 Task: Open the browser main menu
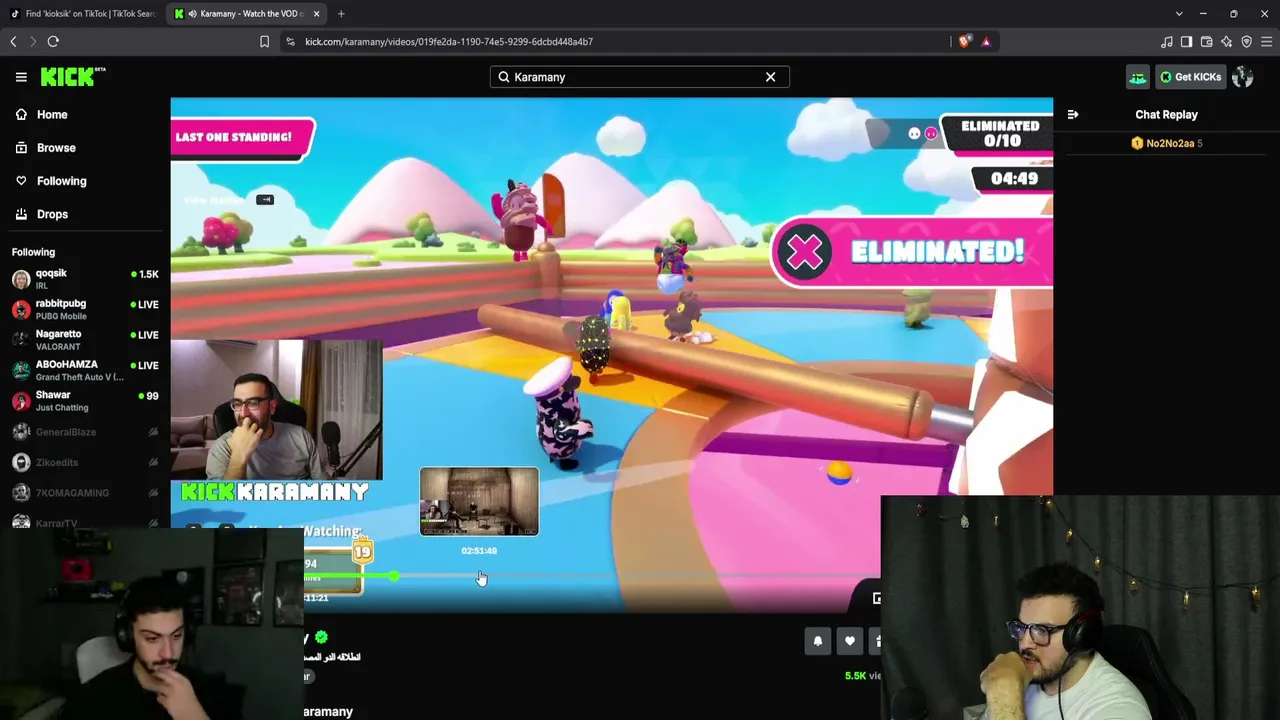(x=1266, y=41)
